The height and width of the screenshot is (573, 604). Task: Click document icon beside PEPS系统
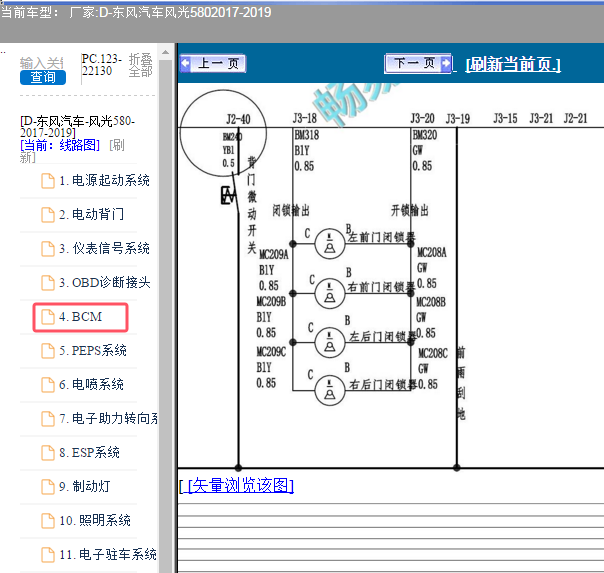coord(48,351)
